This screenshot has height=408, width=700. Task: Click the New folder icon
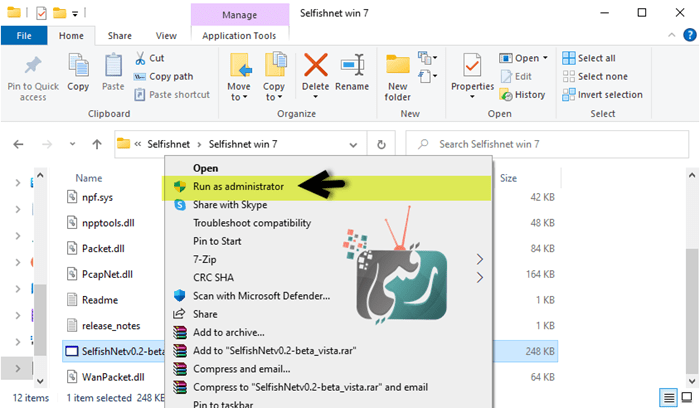point(397,65)
